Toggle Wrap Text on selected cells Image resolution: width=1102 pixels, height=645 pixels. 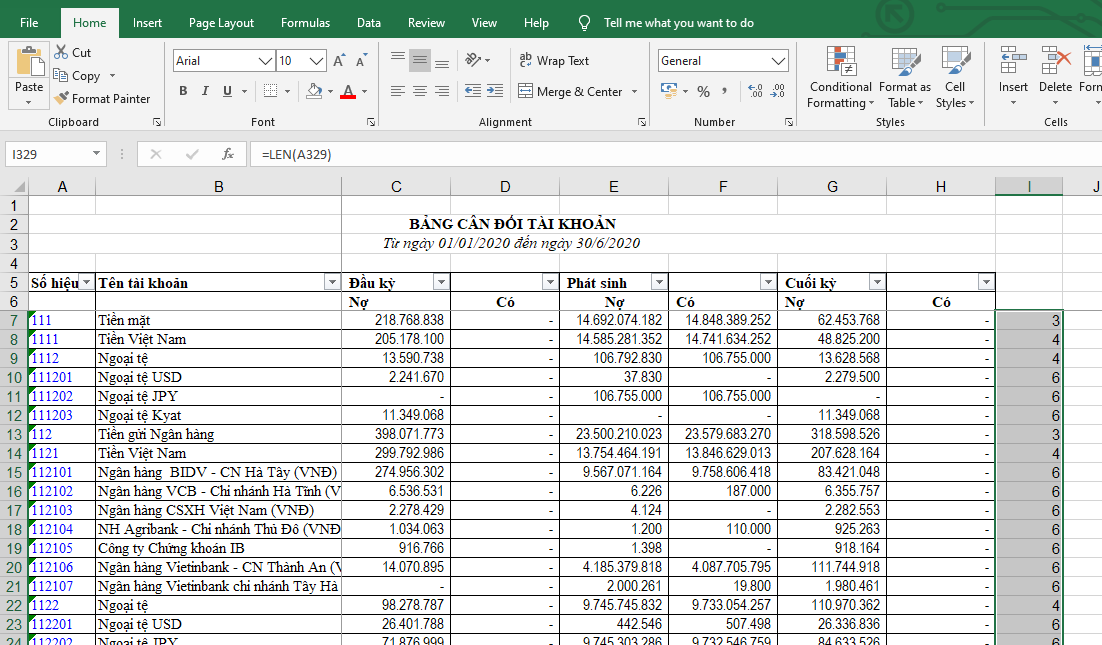[554, 61]
